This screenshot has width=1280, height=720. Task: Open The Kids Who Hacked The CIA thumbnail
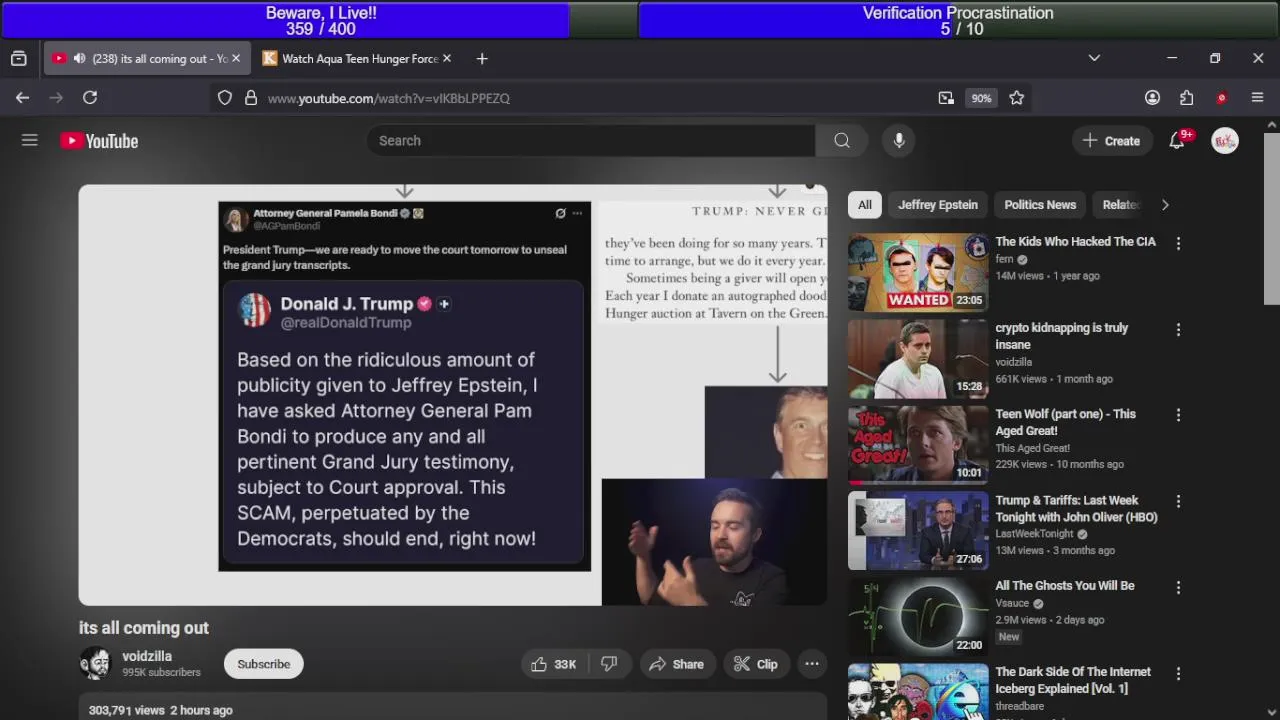coord(918,272)
